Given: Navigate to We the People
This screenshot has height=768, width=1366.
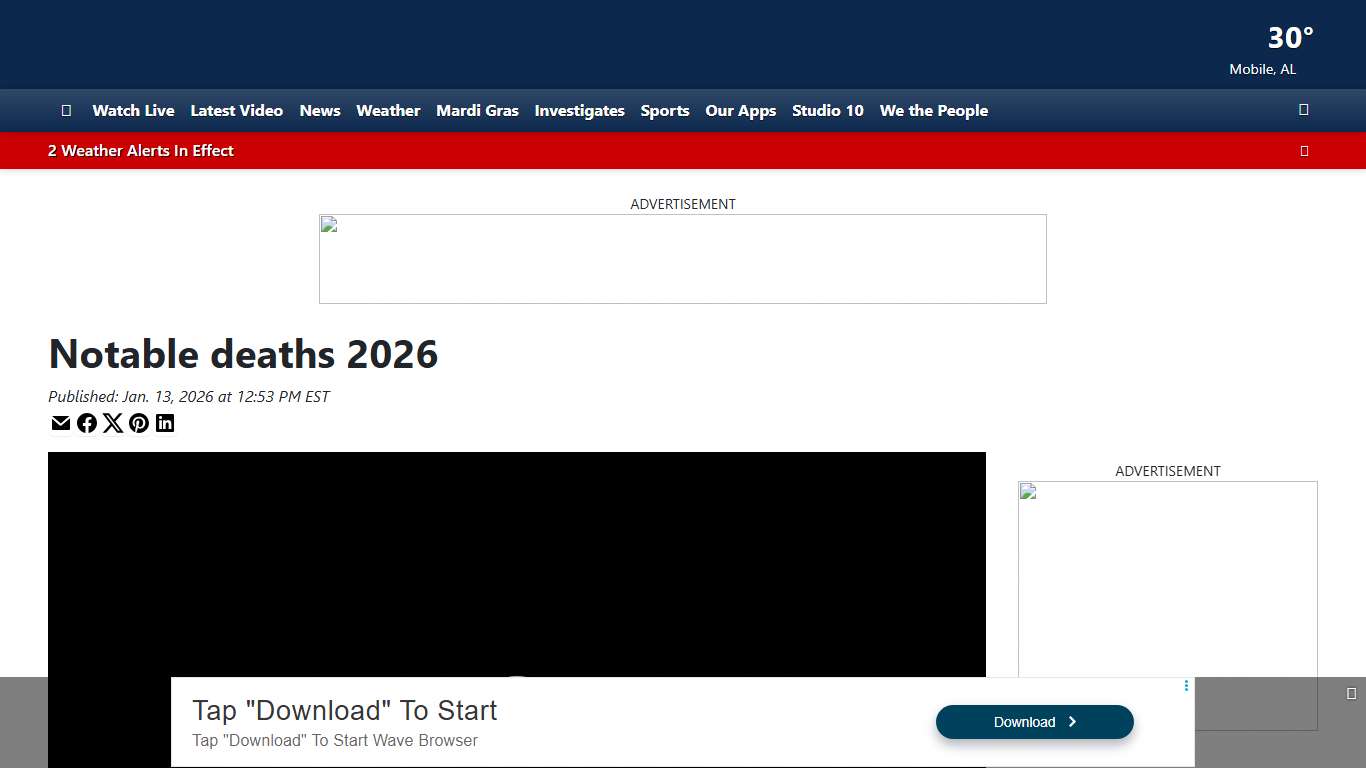Looking at the screenshot, I should pyautogui.click(x=933, y=111).
